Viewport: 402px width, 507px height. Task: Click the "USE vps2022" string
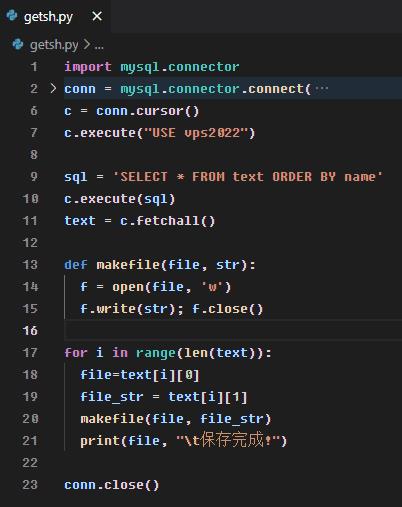pyautogui.click(x=196, y=133)
